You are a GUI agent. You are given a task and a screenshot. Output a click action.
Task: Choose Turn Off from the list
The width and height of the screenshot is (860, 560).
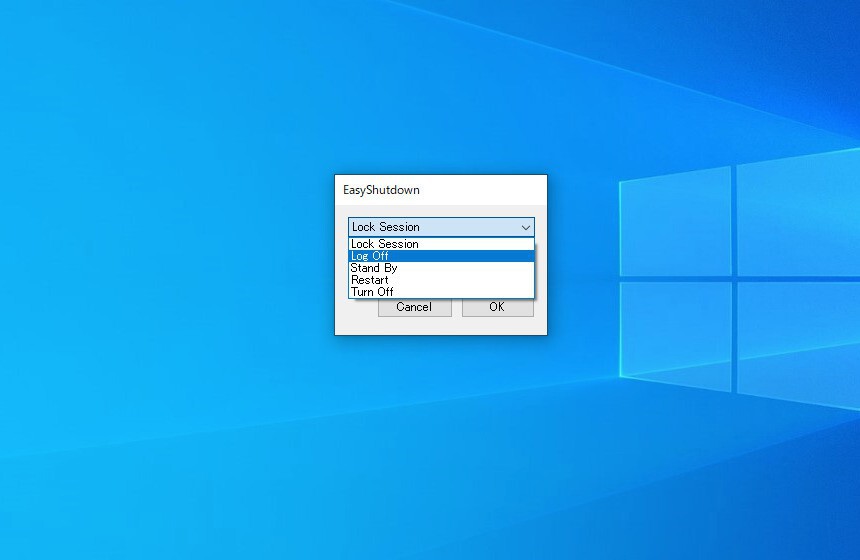click(372, 292)
